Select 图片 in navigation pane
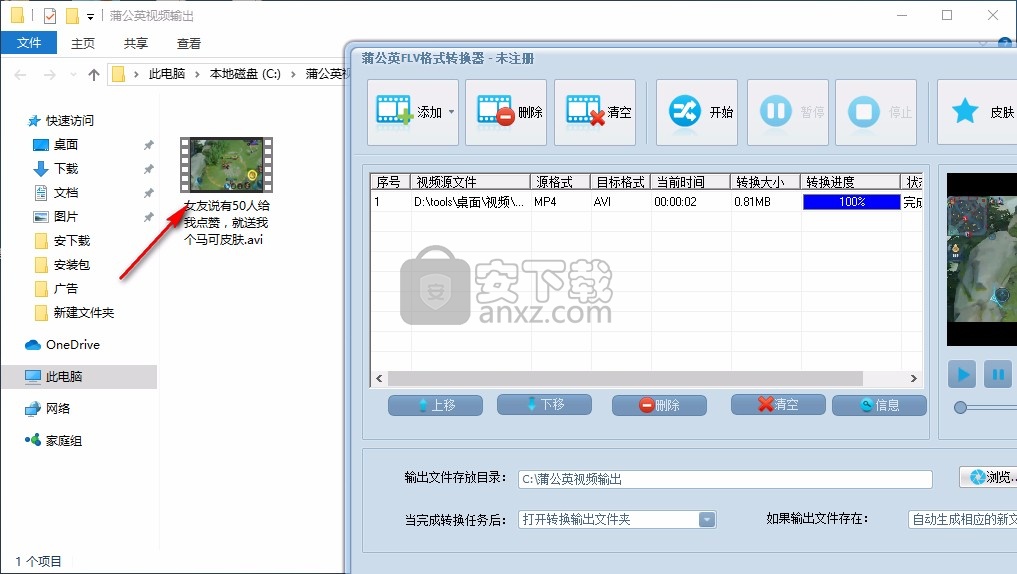1017x574 pixels. 66,217
